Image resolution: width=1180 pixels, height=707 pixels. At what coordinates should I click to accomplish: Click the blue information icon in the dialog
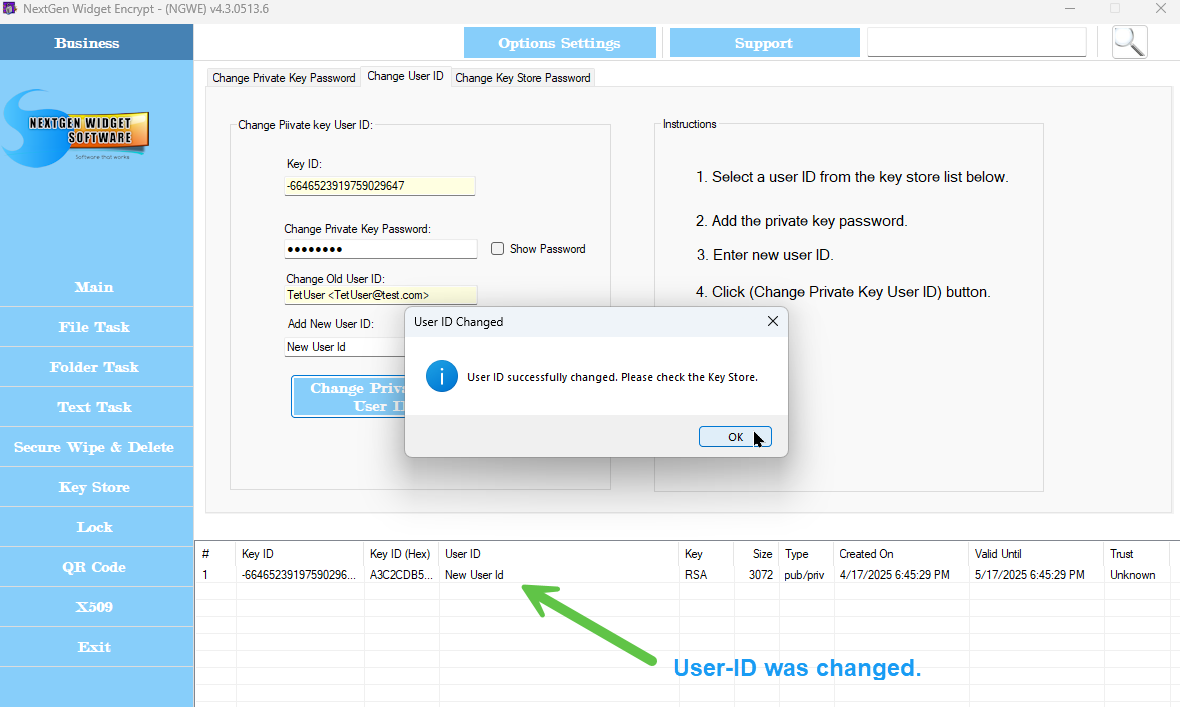coord(442,376)
